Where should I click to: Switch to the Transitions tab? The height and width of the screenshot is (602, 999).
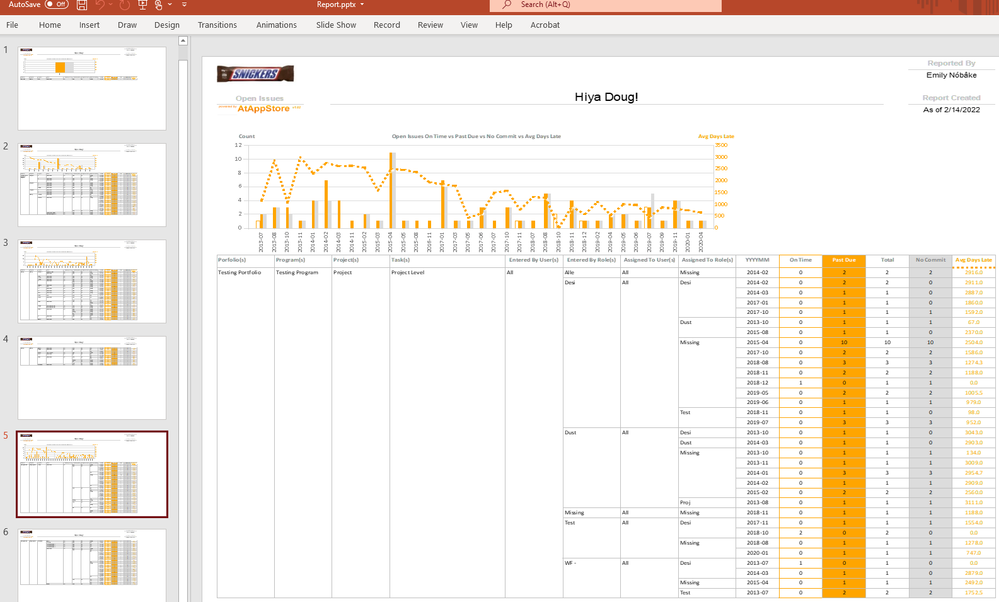217,25
